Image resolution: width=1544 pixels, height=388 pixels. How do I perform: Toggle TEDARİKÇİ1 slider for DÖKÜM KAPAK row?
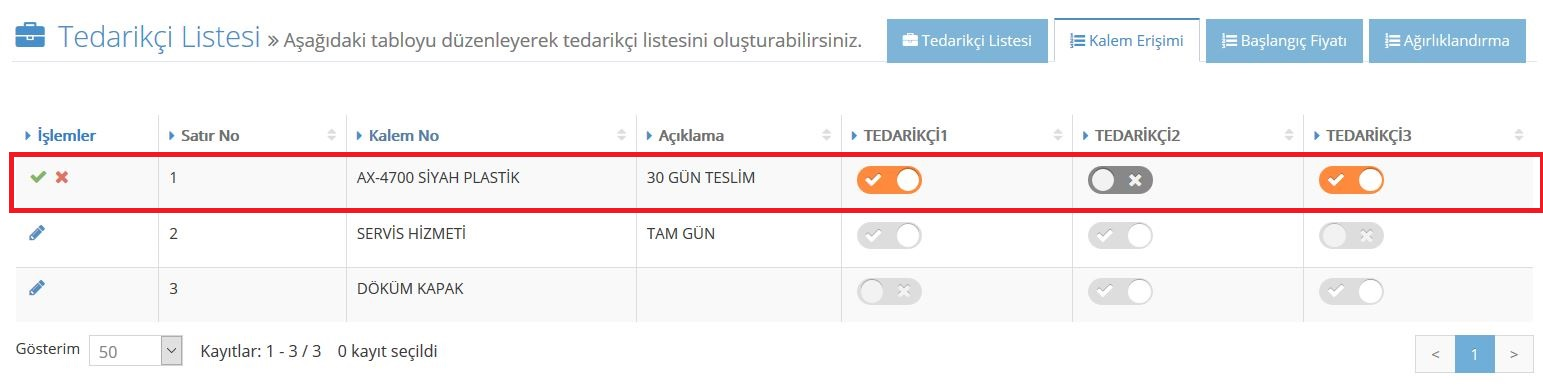[889, 291]
